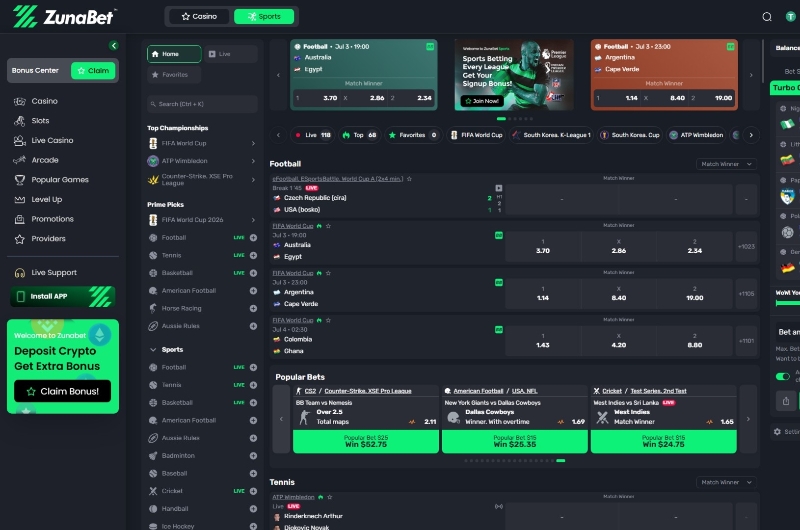This screenshot has height=530, width=800.
Task: Select the Home tab in sports menu
Action: [x=174, y=54]
